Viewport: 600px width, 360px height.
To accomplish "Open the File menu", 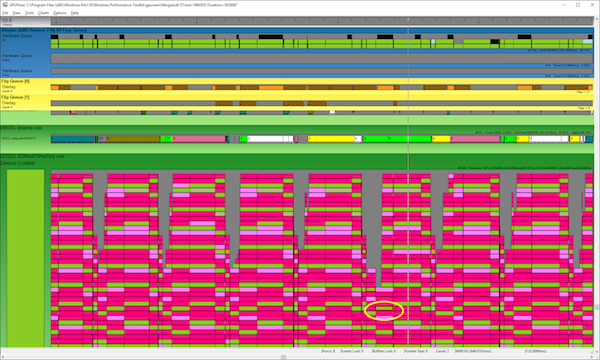I will [5, 13].
